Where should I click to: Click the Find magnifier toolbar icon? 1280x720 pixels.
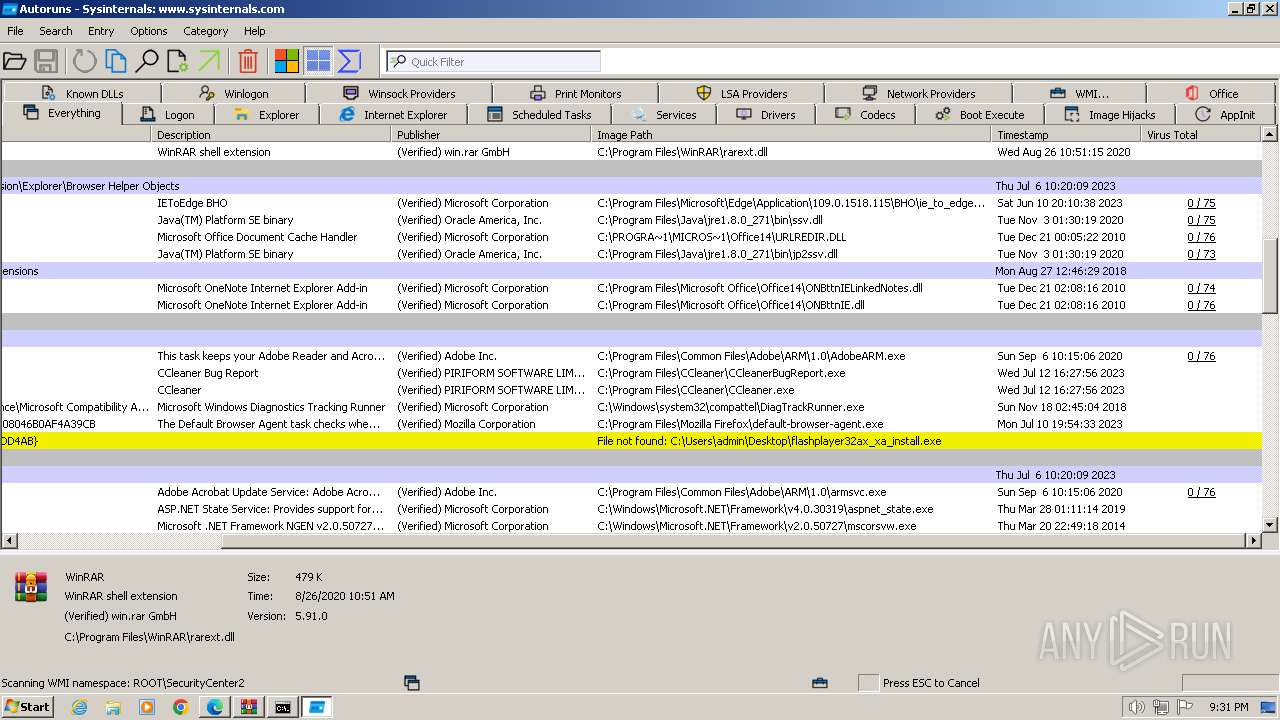coord(147,61)
